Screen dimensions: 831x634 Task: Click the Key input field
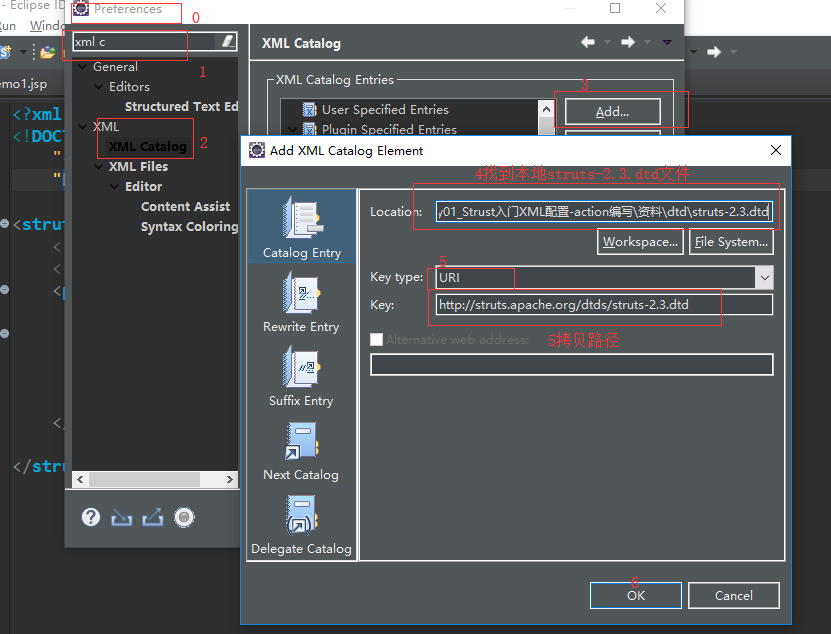point(604,305)
